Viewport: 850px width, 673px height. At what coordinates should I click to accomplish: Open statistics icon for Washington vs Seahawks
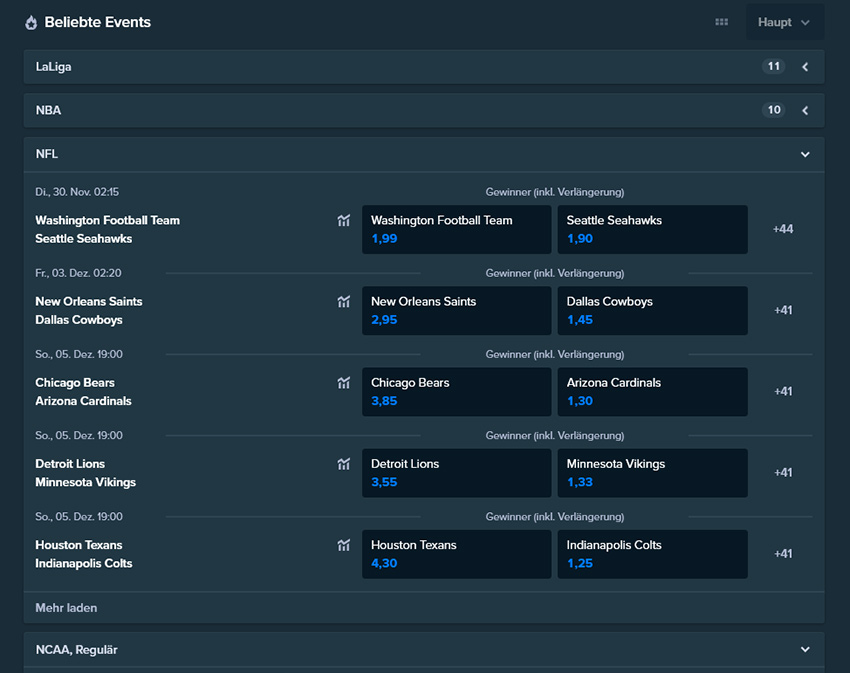[344, 220]
